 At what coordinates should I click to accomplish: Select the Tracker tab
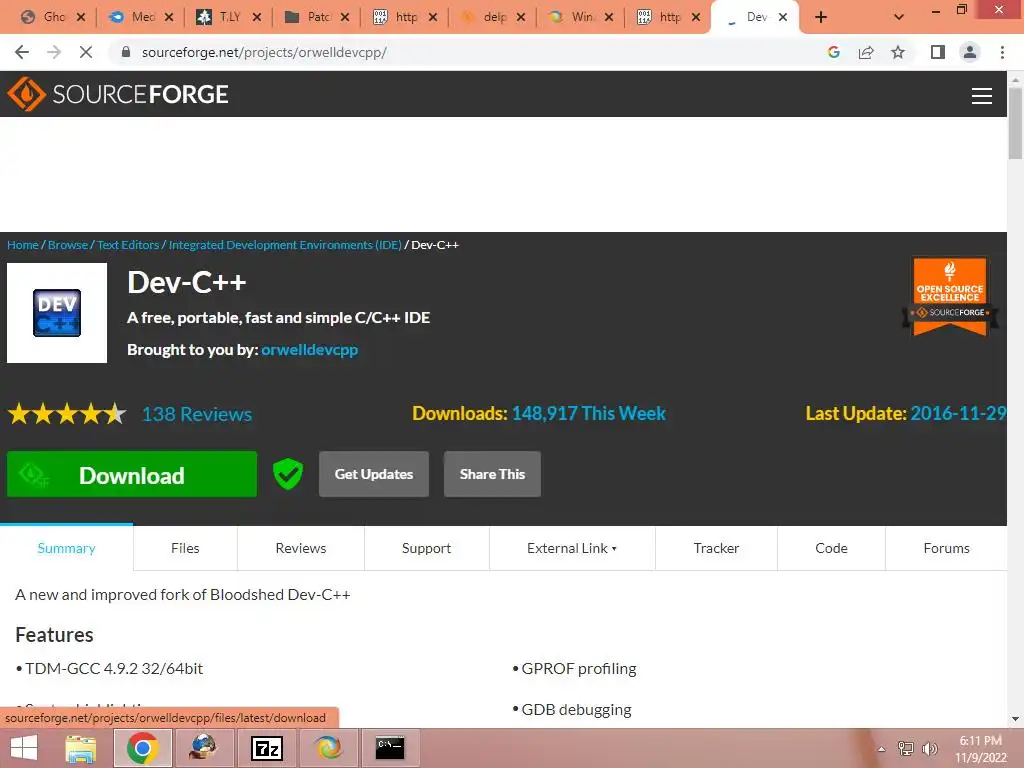(716, 549)
